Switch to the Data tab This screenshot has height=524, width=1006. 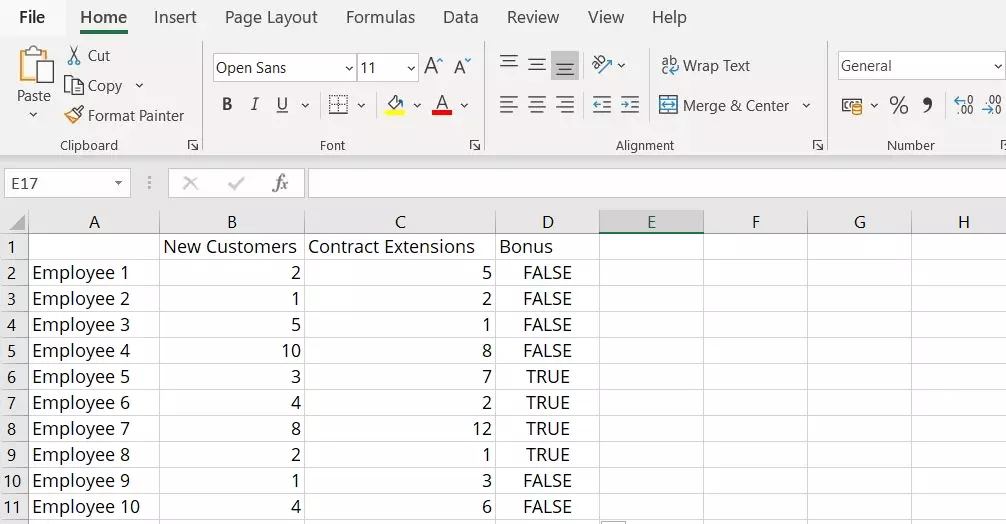[x=461, y=17]
